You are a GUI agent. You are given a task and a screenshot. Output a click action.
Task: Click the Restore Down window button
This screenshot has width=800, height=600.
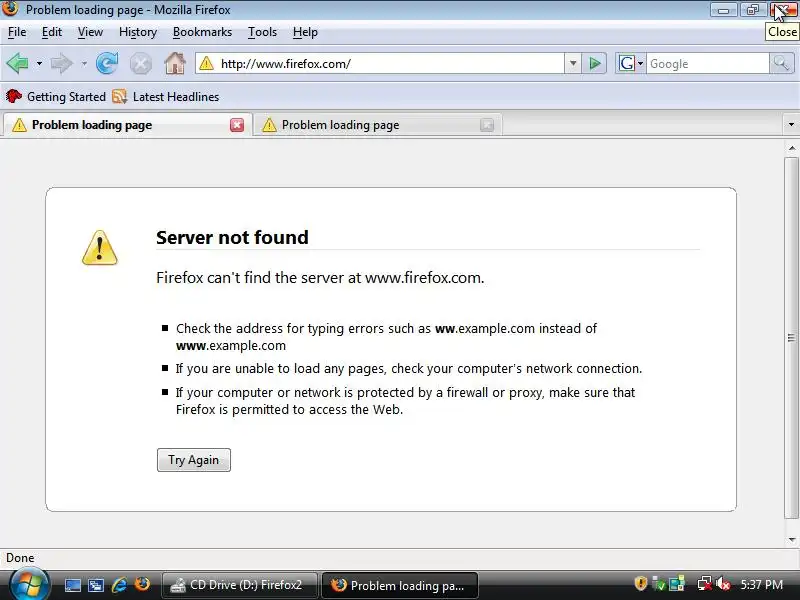753,10
